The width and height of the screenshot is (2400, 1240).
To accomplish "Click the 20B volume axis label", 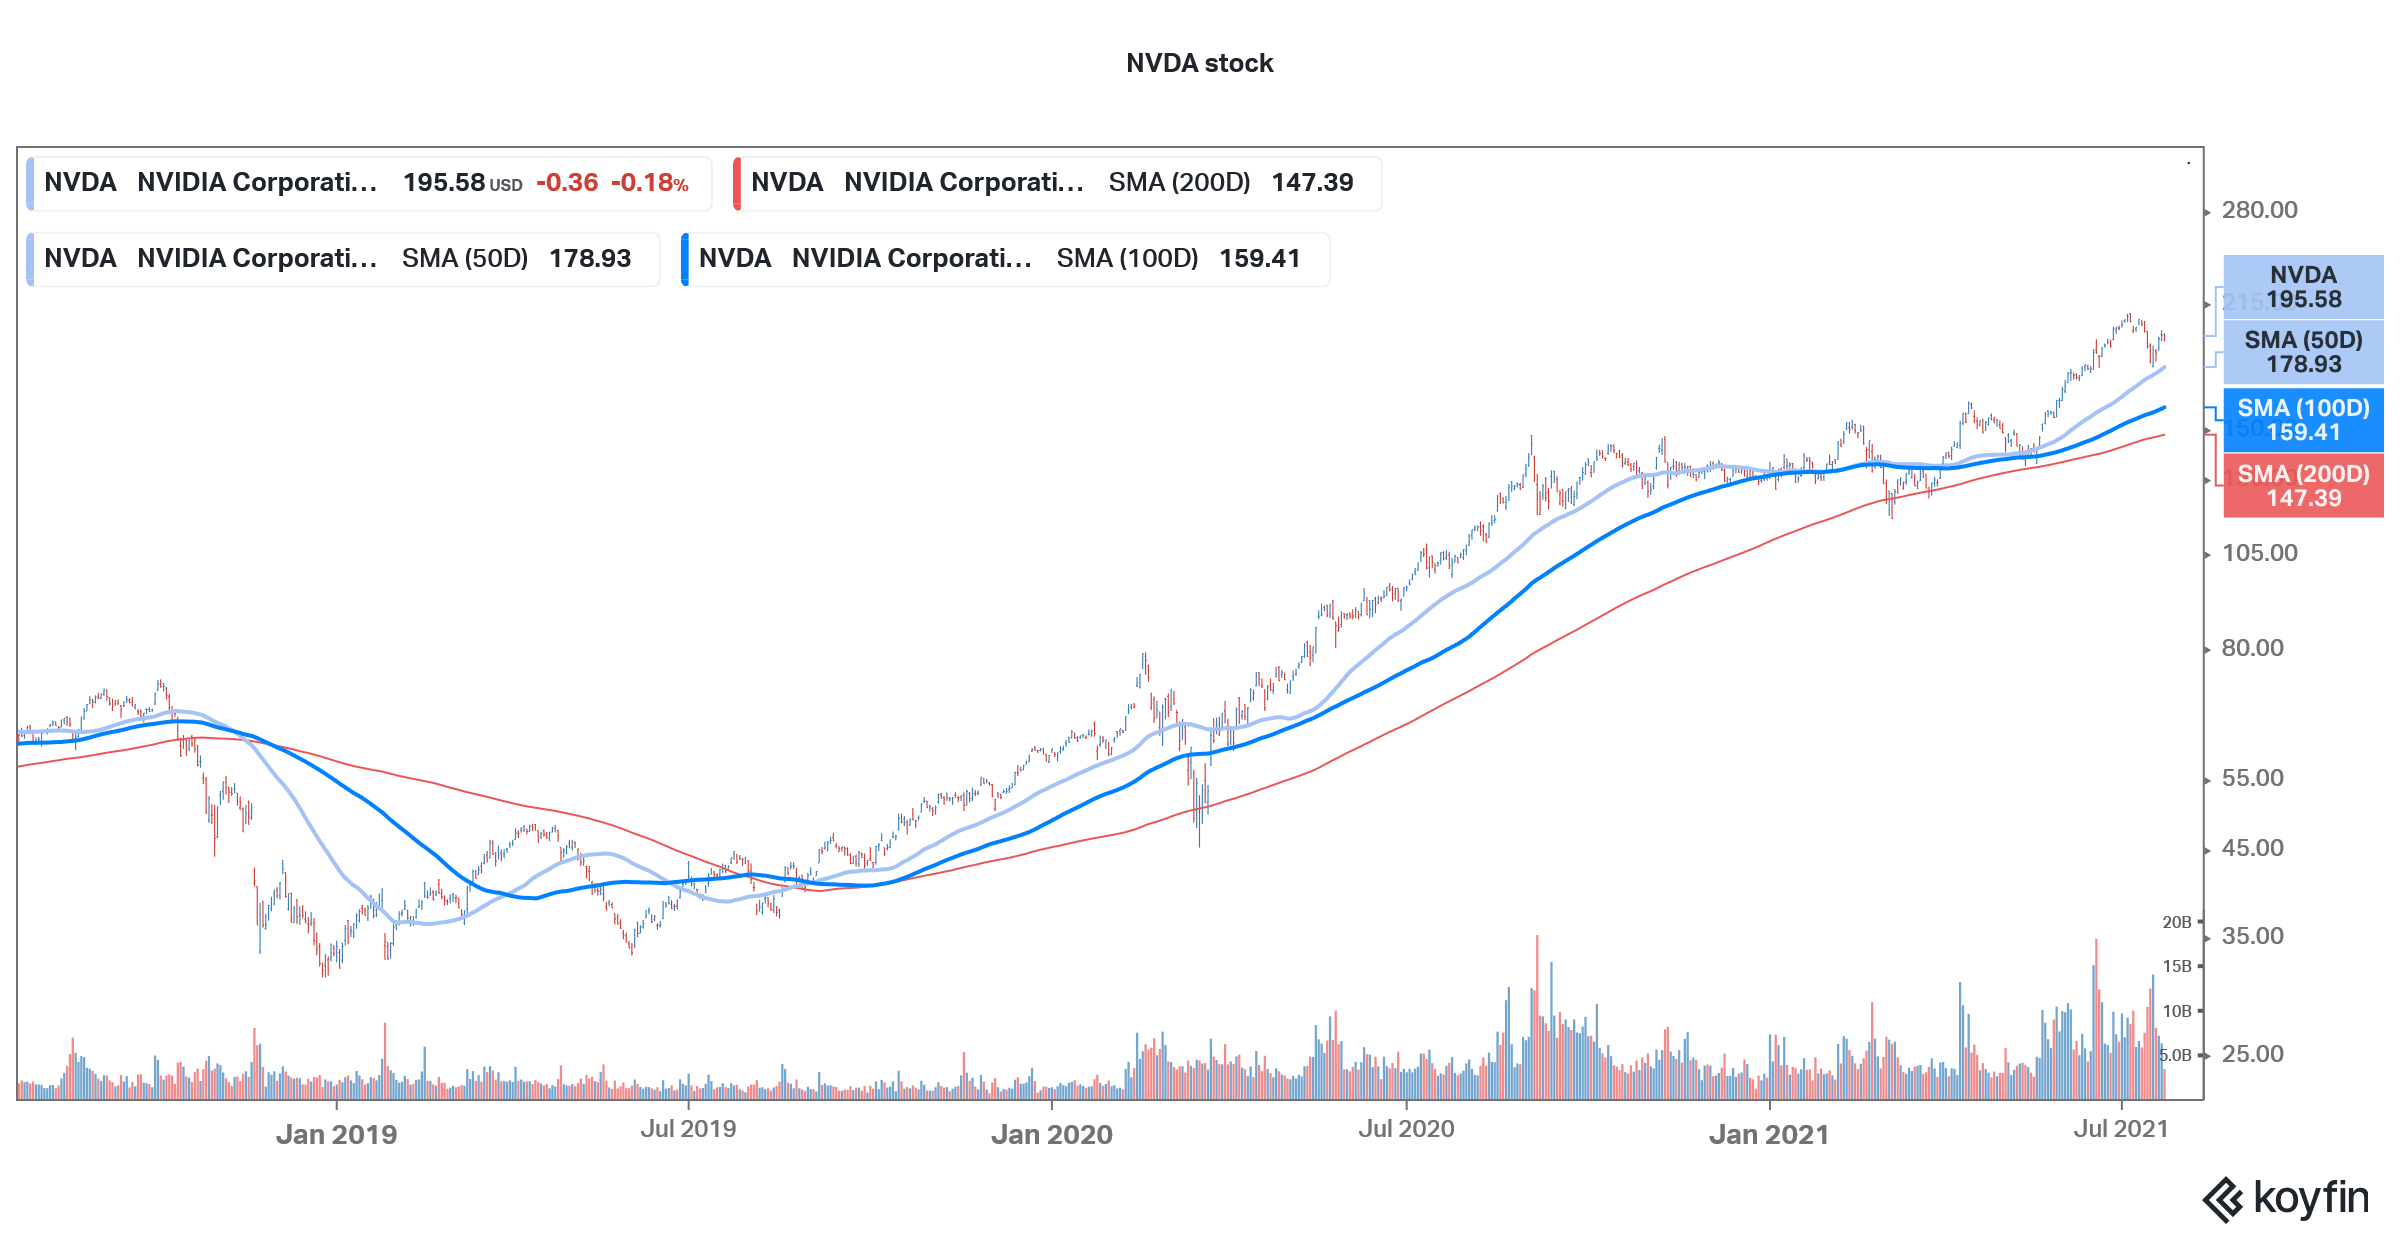I will pos(2177,922).
